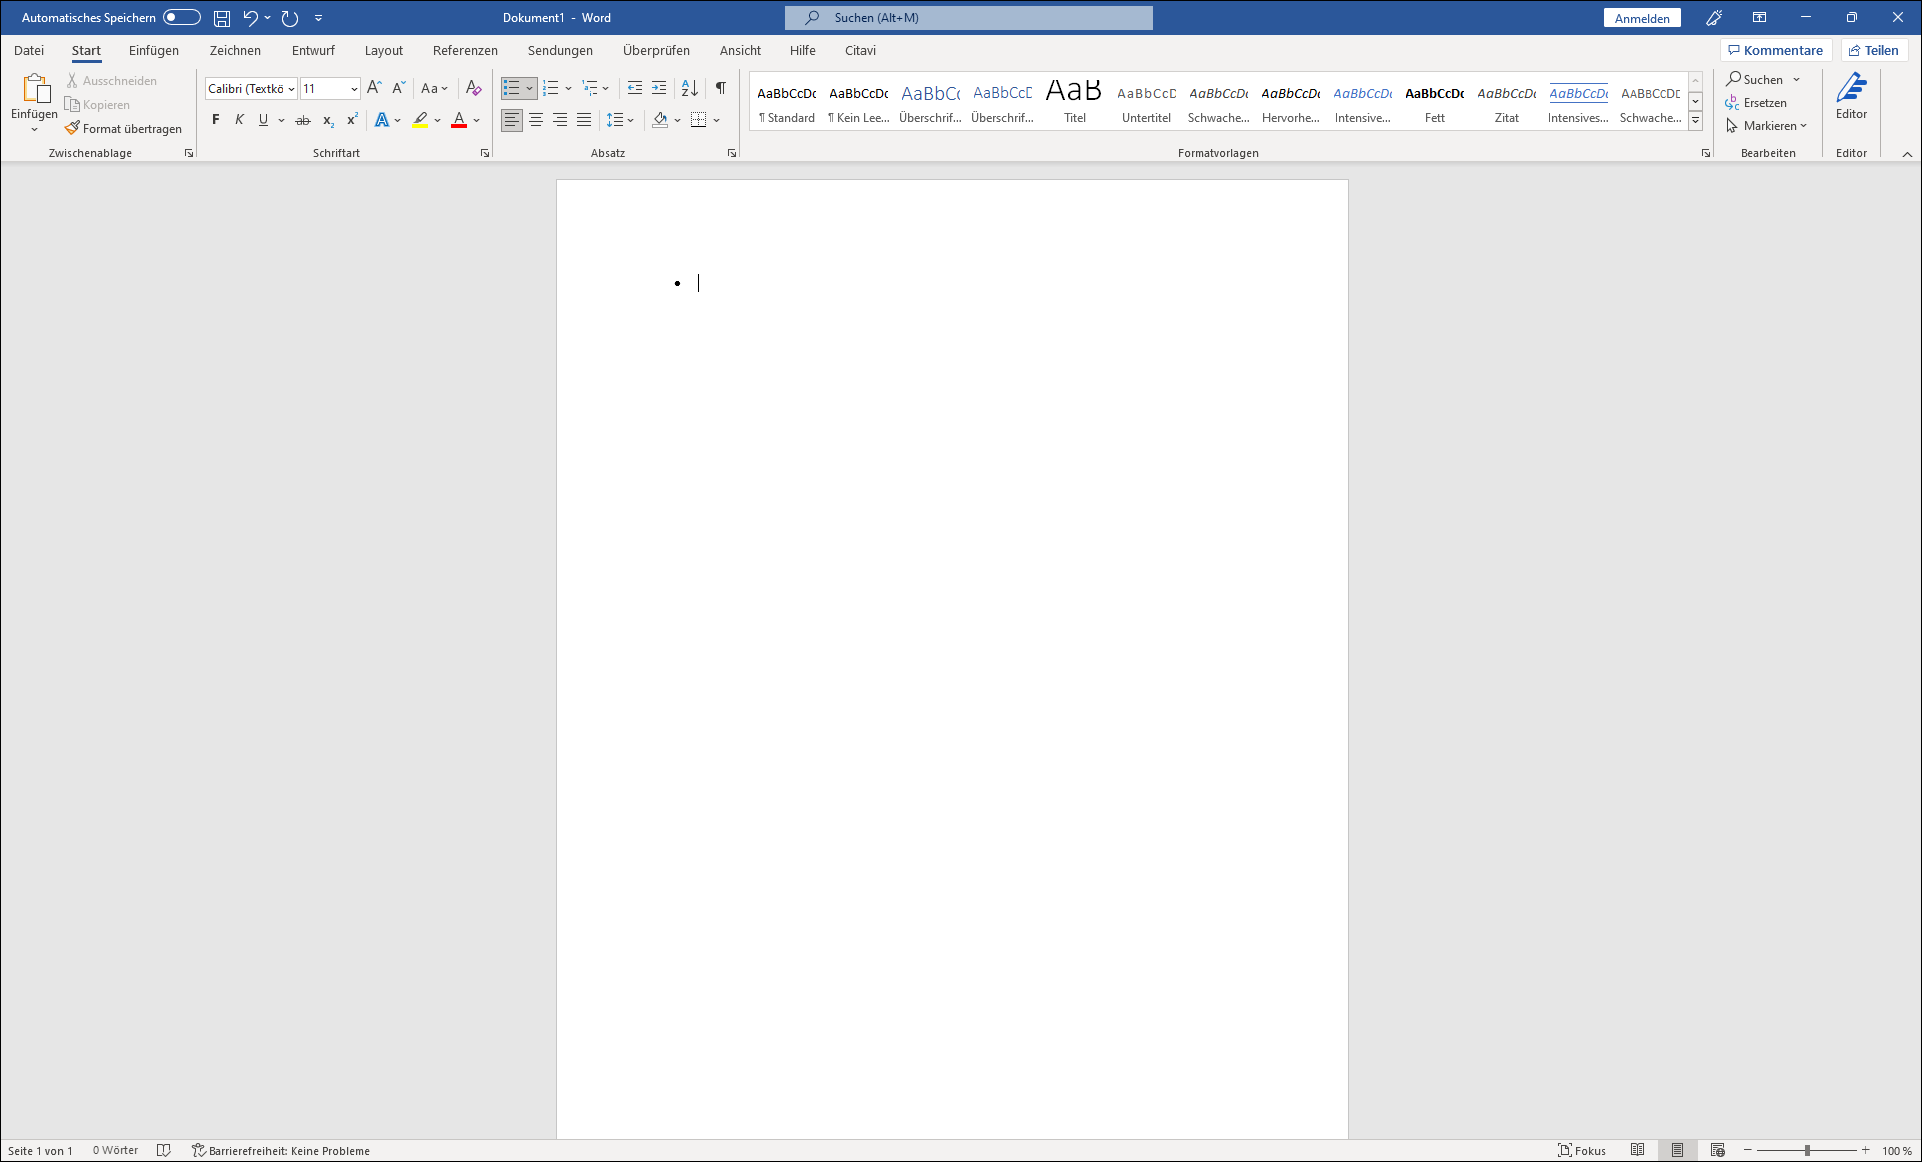Switch to Einfügen tab
This screenshot has height=1162, width=1922.
tap(154, 50)
